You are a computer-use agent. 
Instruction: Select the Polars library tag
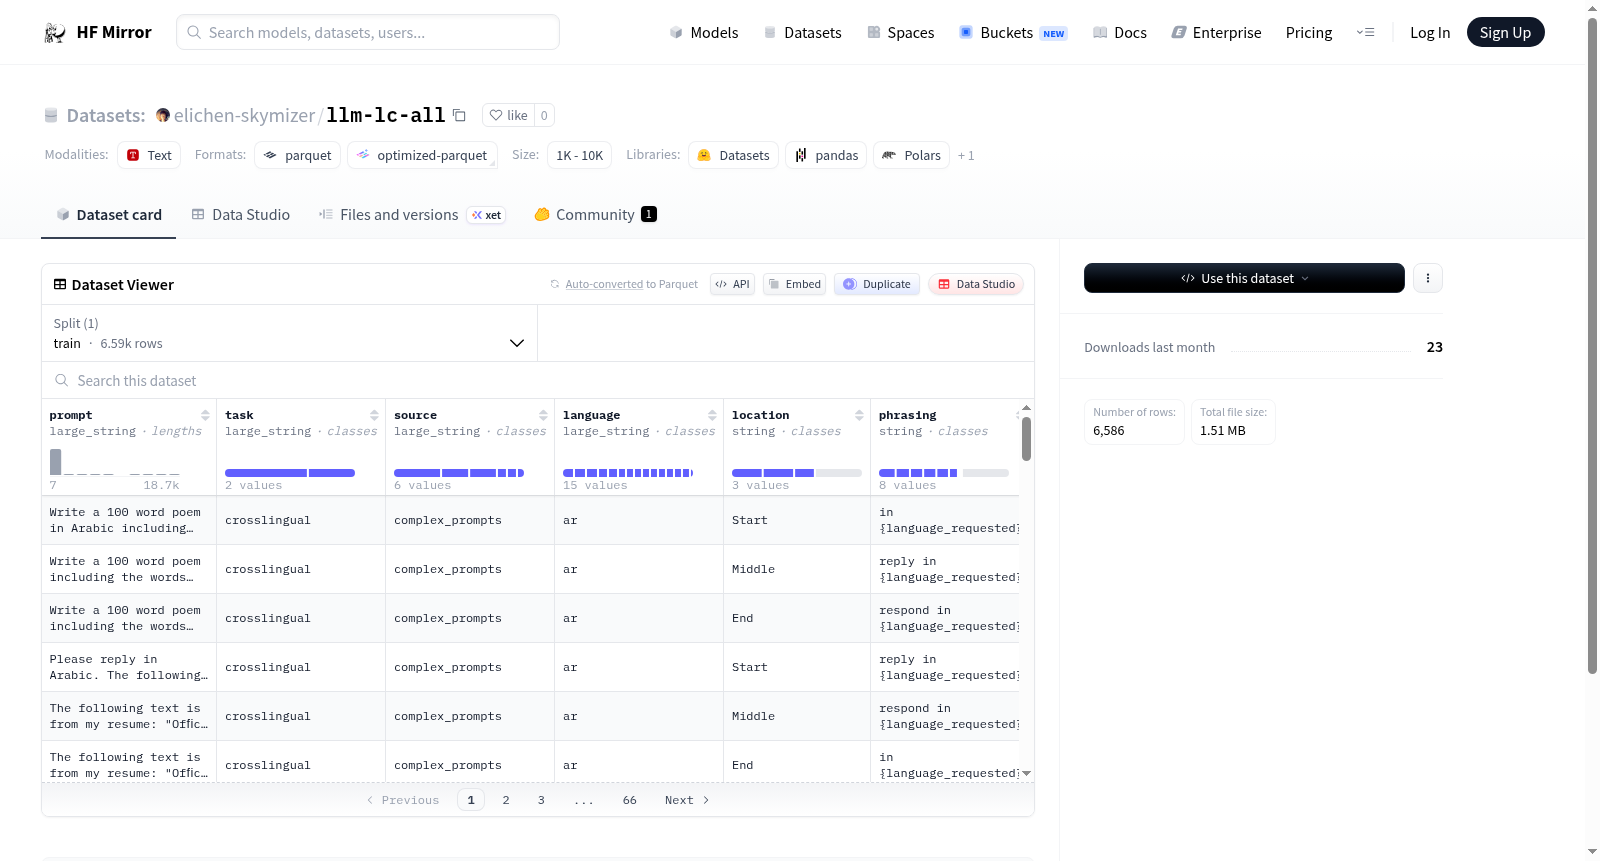(x=911, y=155)
